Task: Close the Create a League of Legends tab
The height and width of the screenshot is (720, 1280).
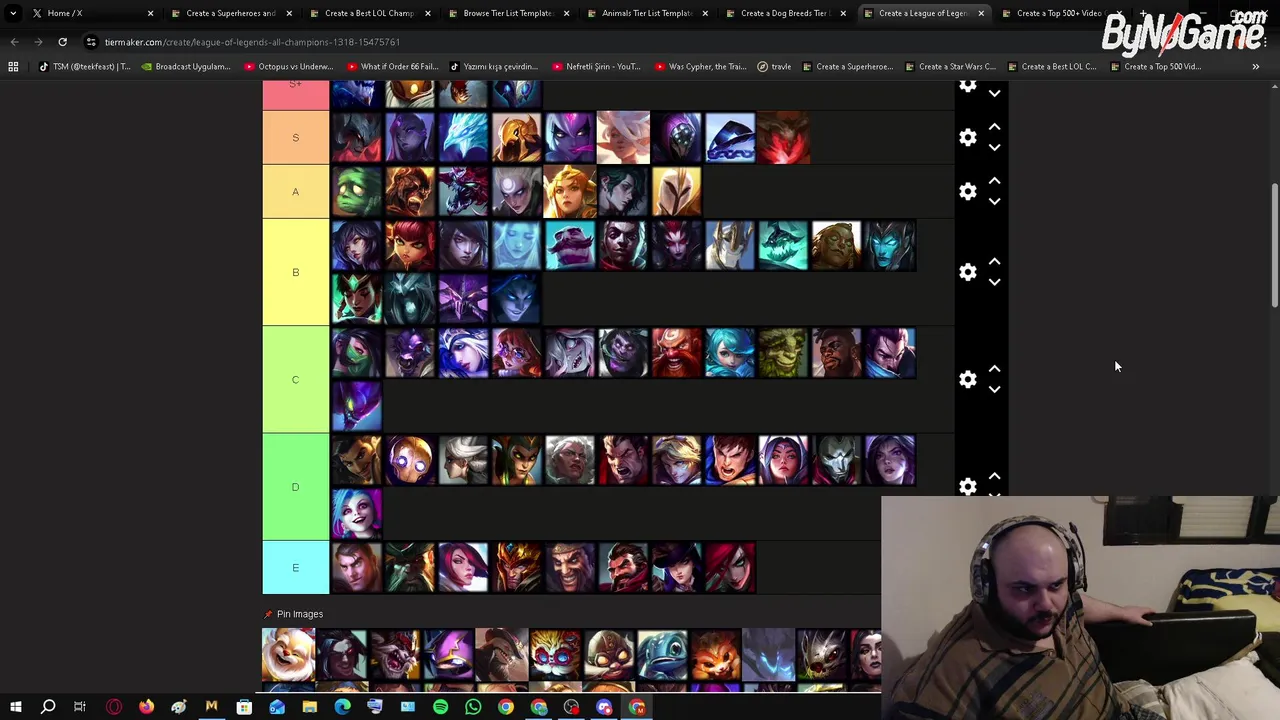Action: click(x=981, y=13)
